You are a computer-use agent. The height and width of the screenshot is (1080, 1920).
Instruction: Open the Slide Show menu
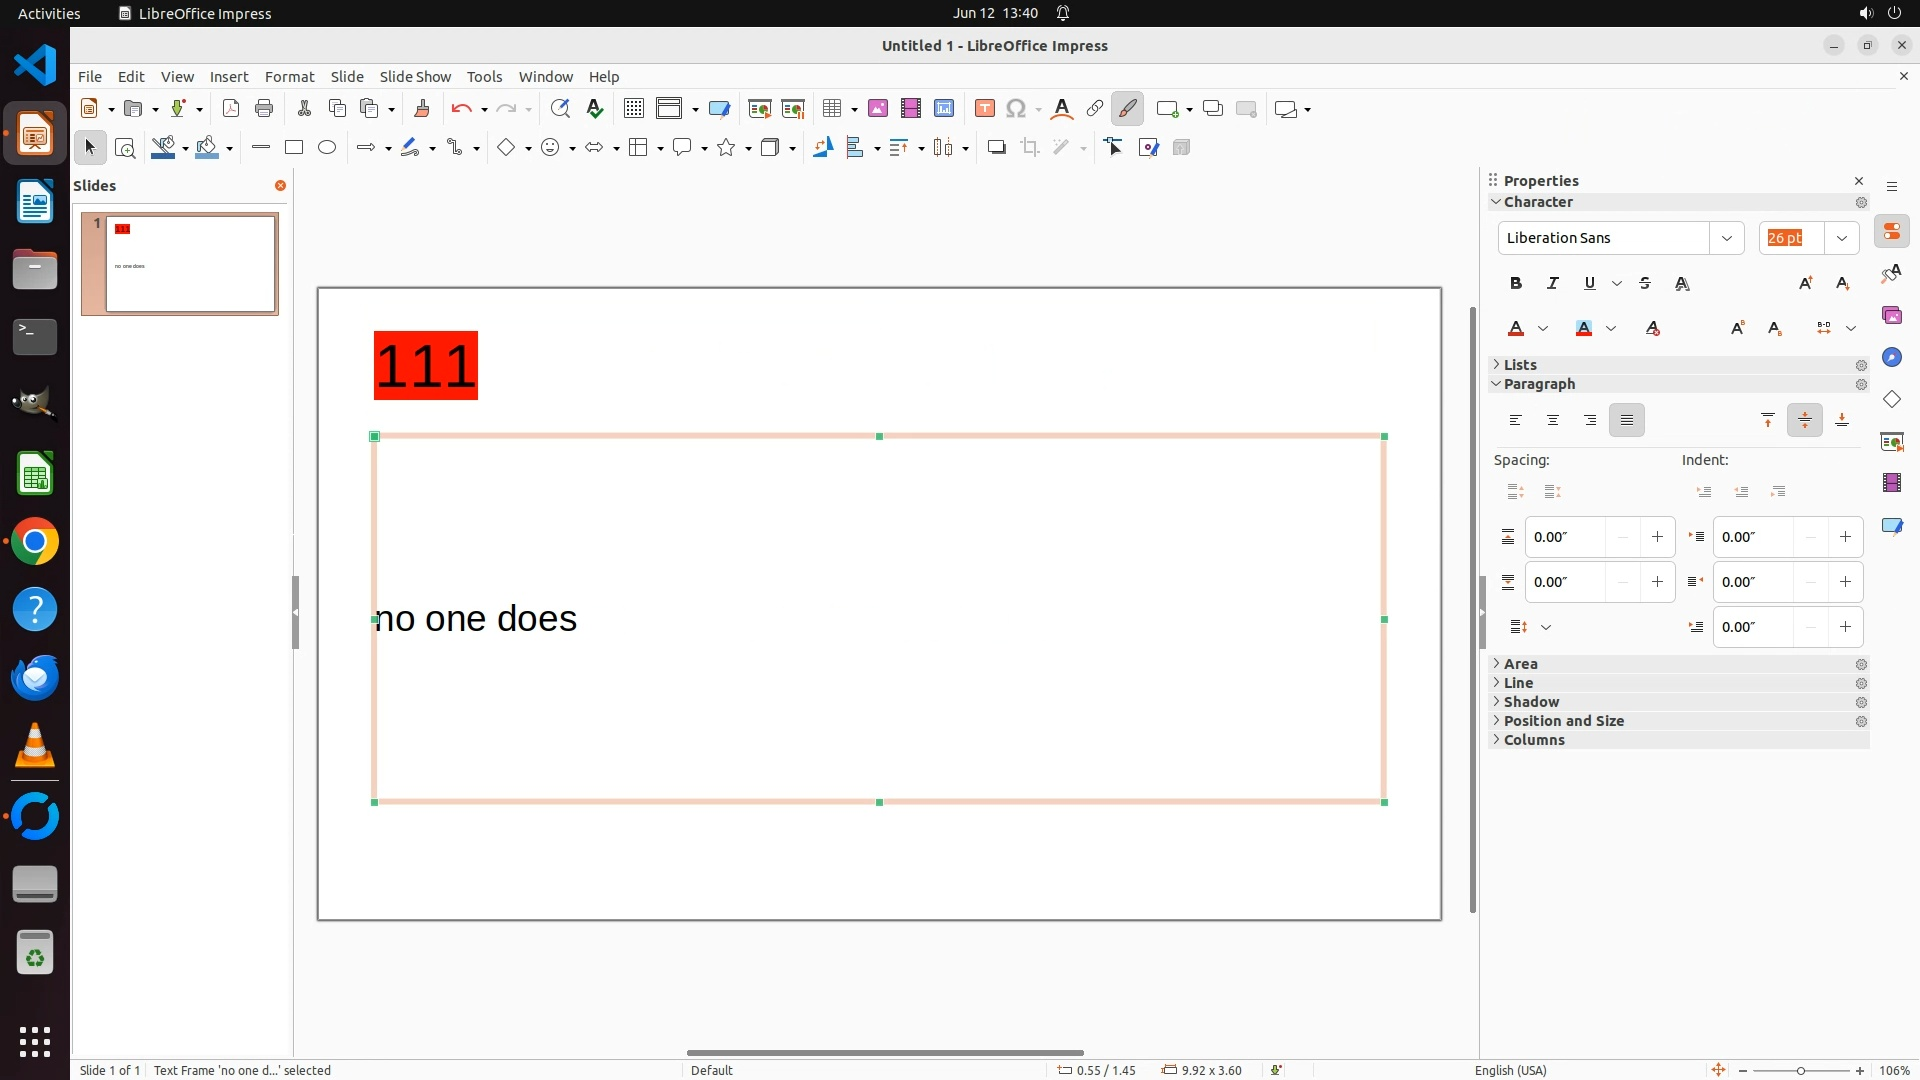[x=415, y=77]
